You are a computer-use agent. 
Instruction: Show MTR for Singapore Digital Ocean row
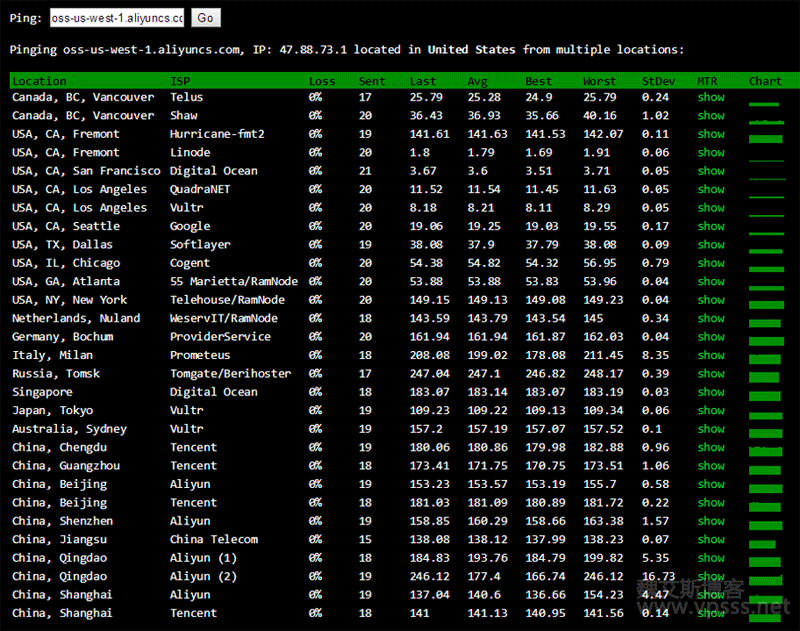711,392
